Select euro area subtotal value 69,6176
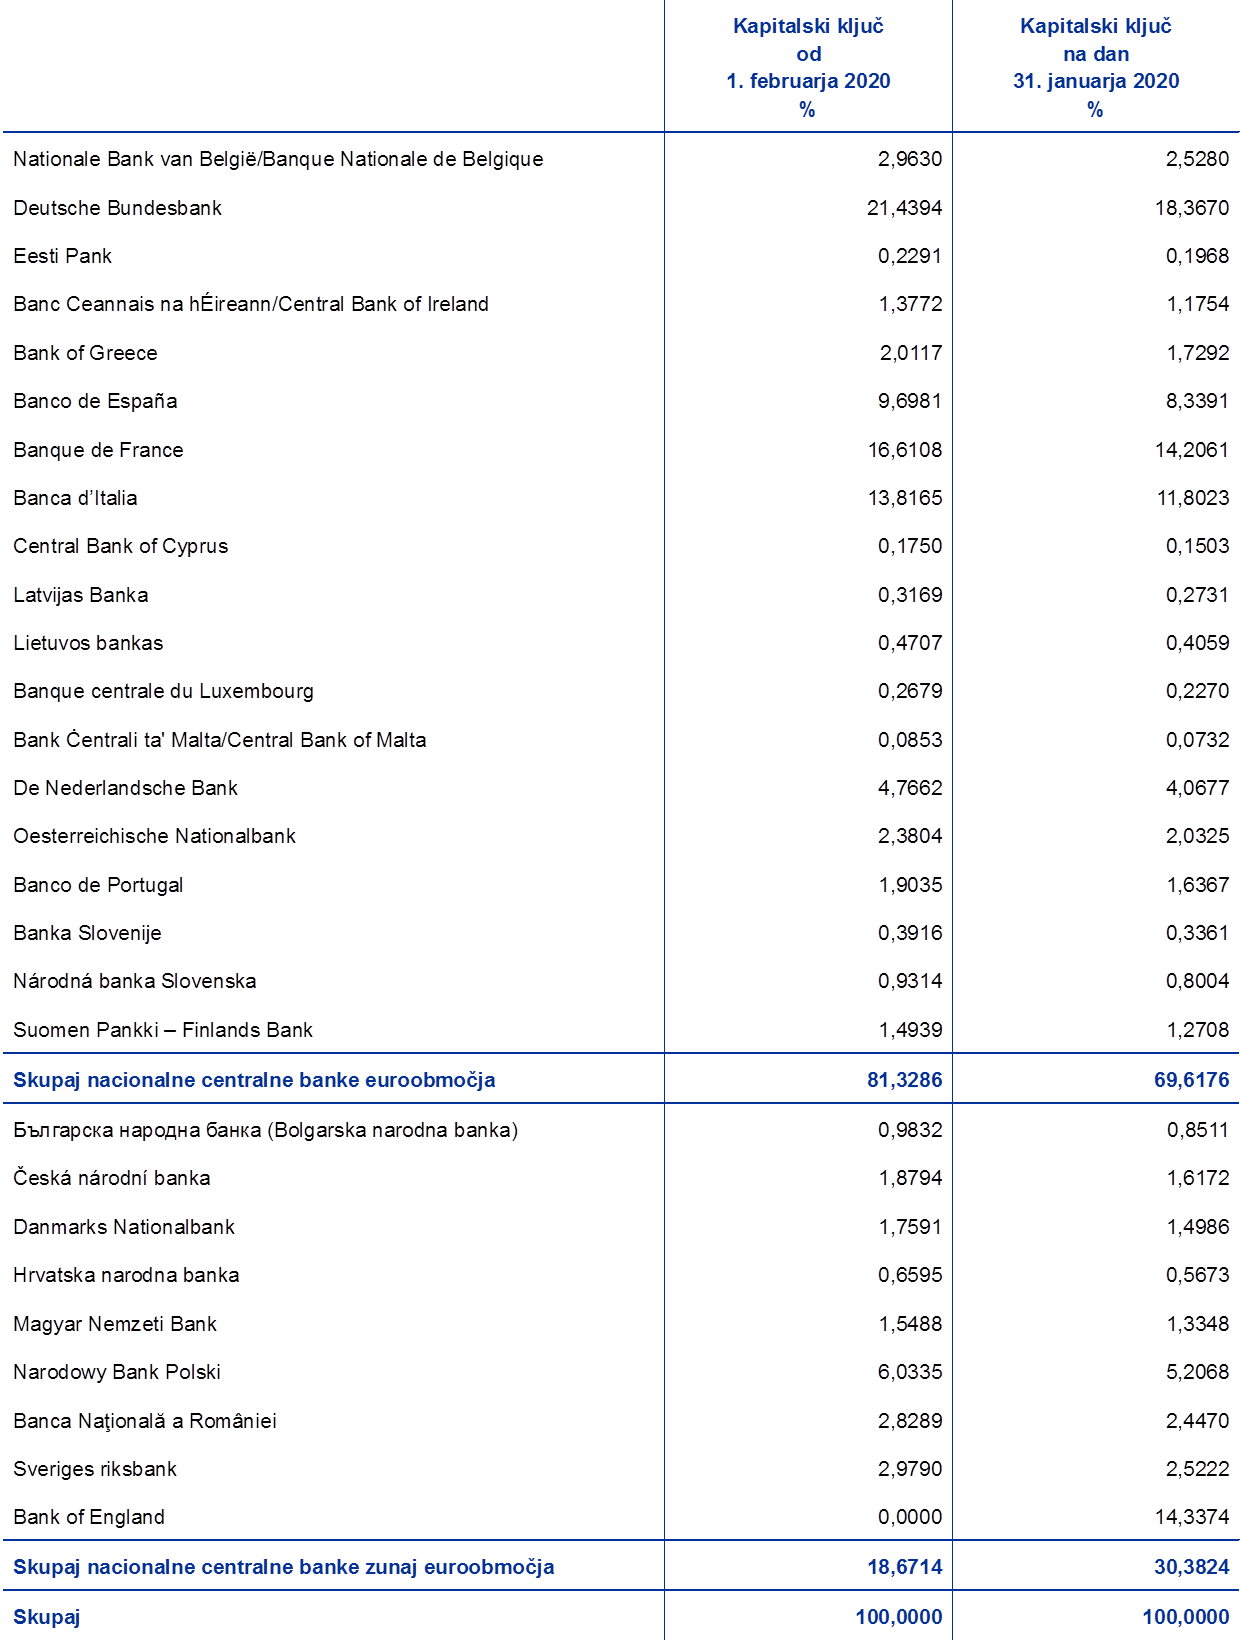The height and width of the screenshot is (1644, 1240). [1192, 1080]
